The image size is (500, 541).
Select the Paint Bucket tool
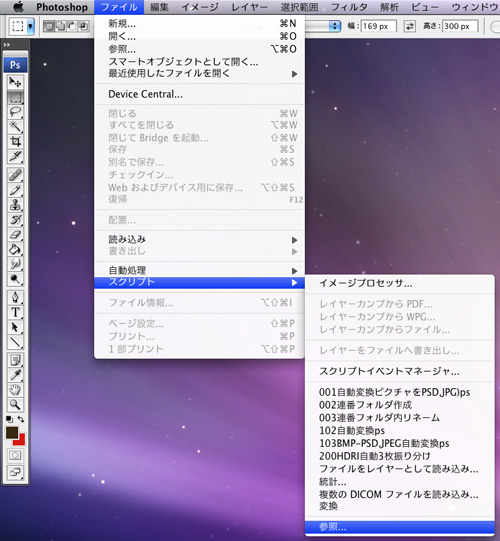[15, 249]
